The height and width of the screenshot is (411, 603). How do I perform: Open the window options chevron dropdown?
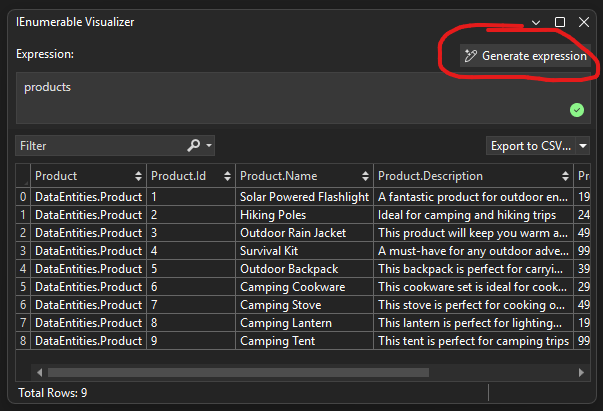[536, 23]
